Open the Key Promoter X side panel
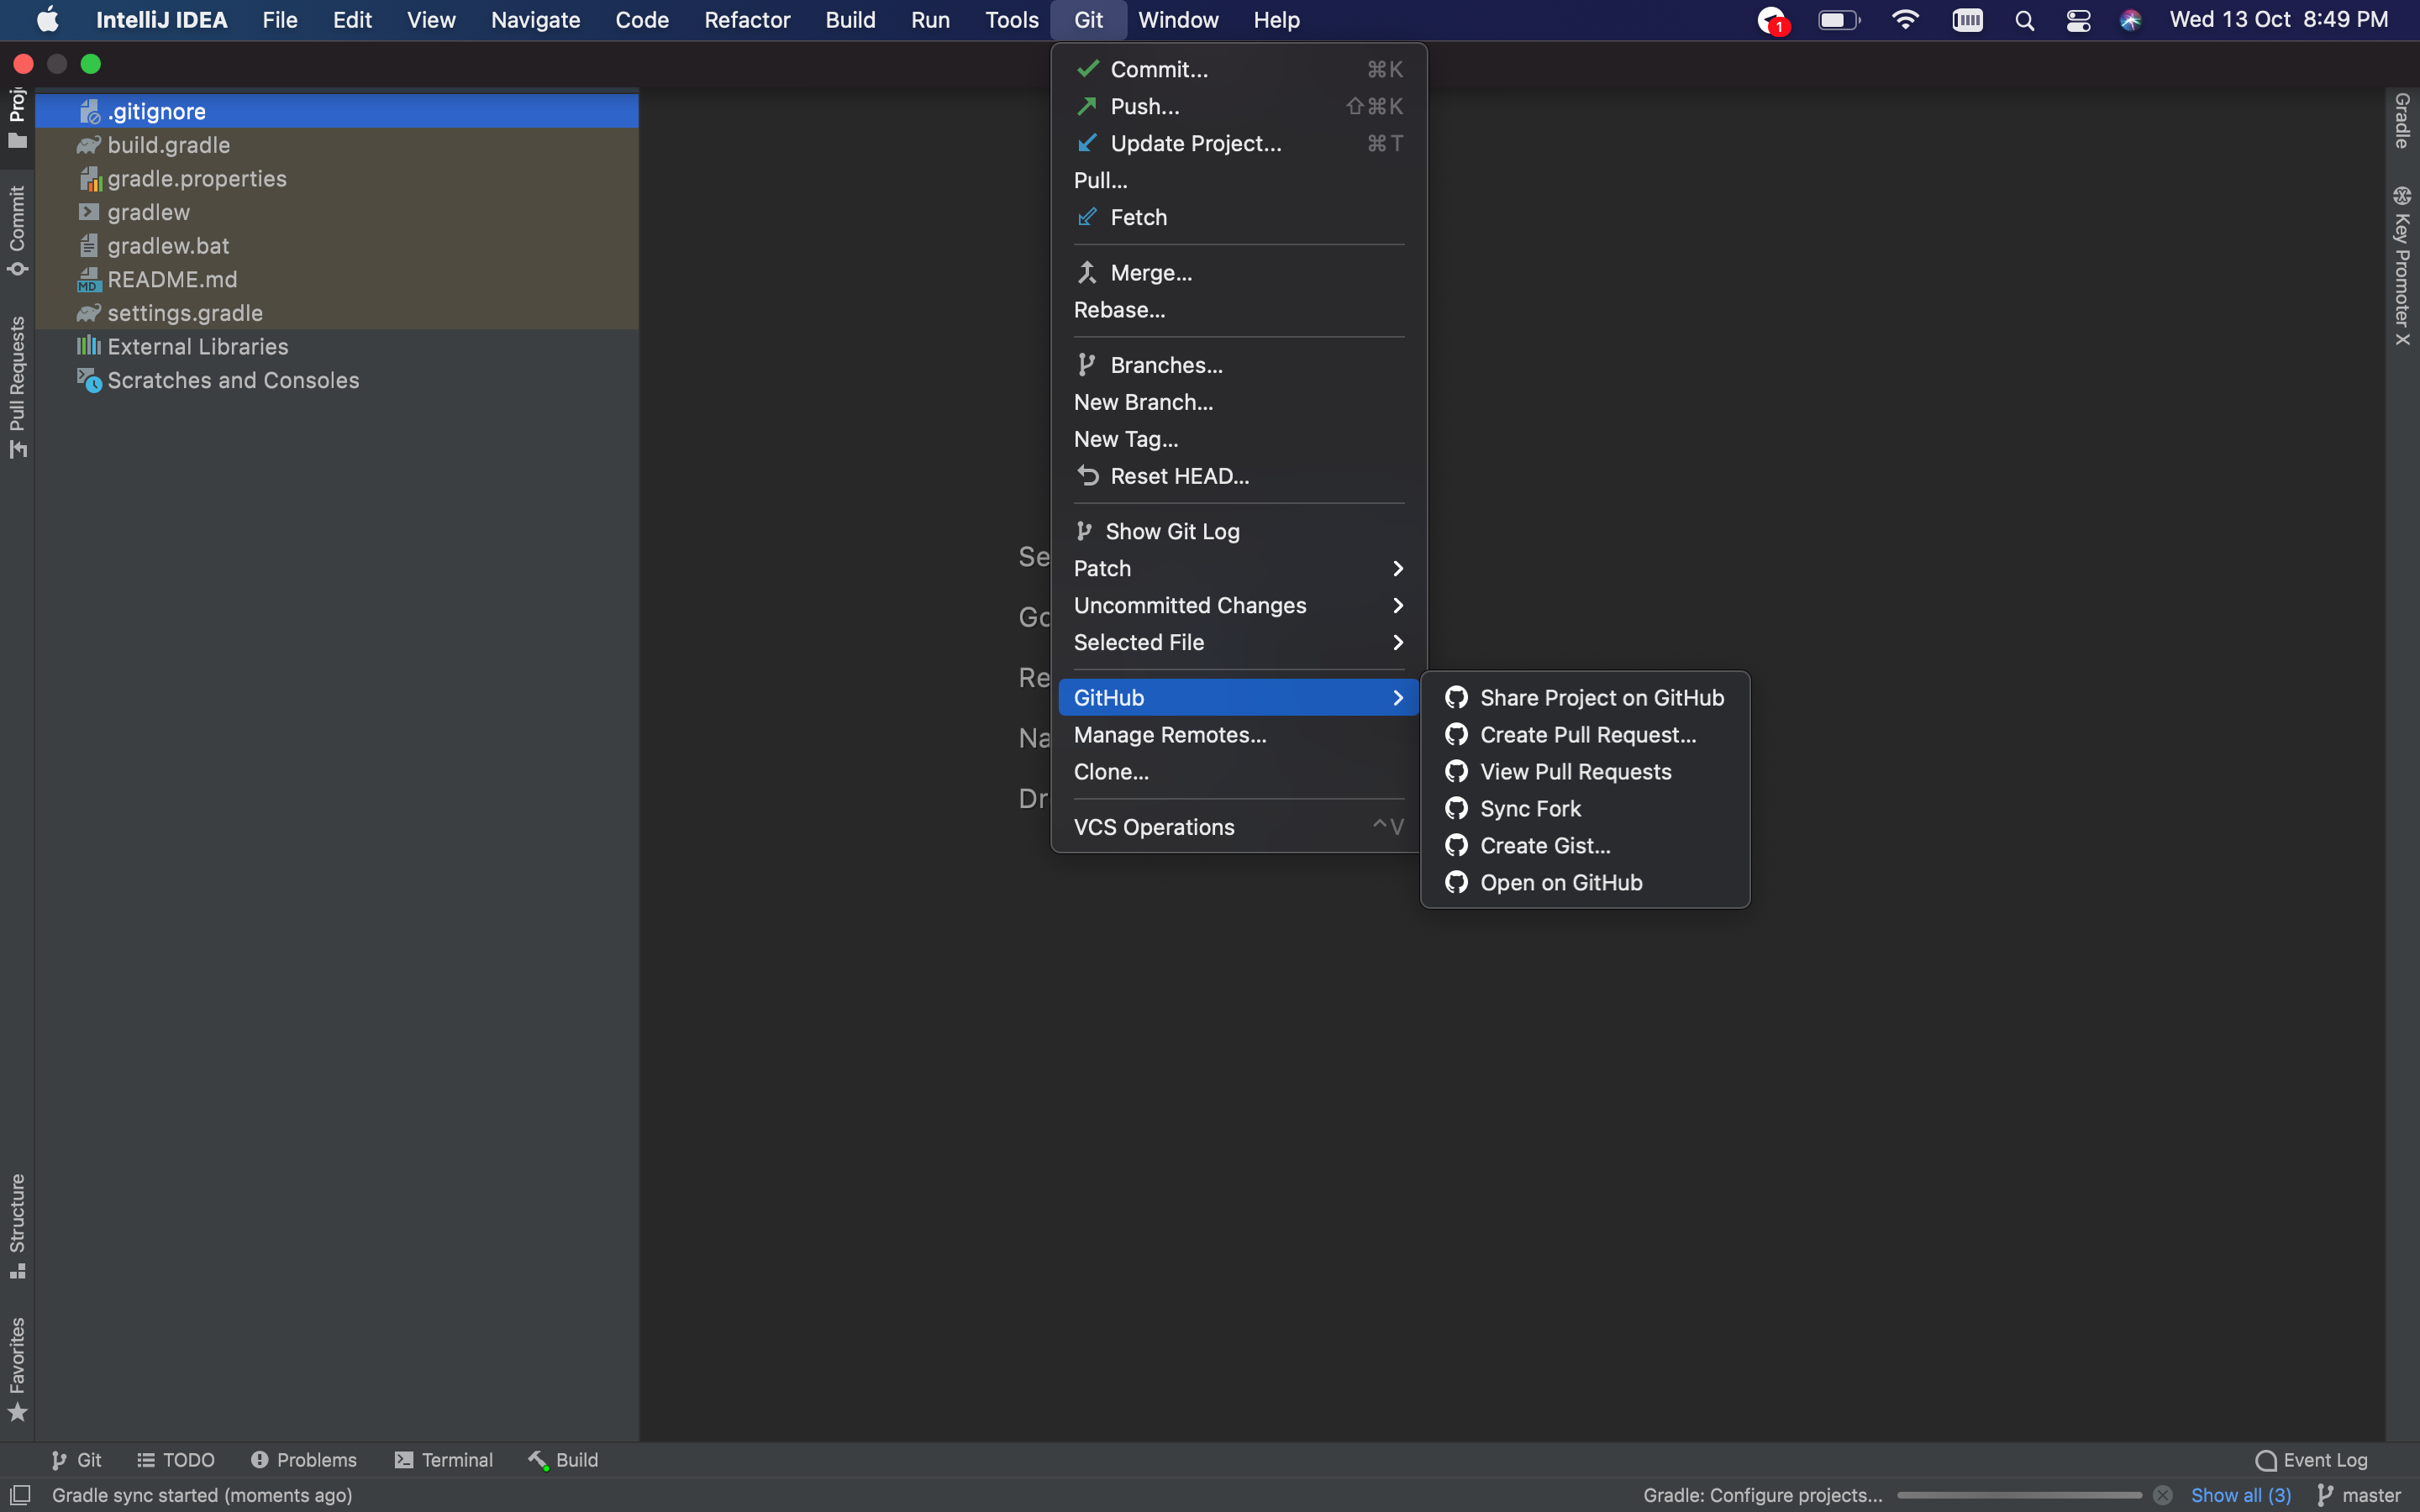The height and width of the screenshot is (1512, 2420). tap(2401, 265)
